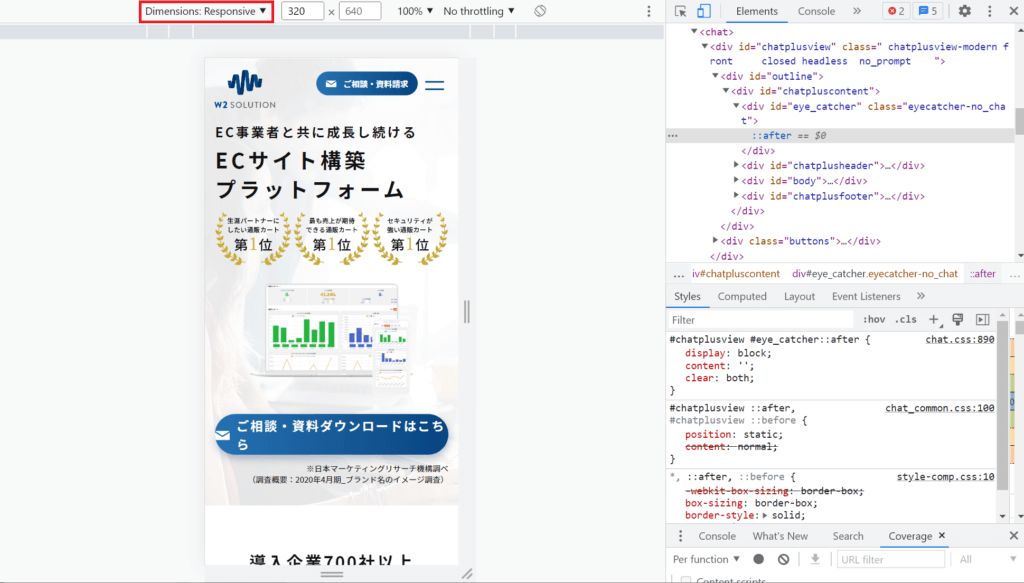Open the Per function coverage dropdown
The width and height of the screenshot is (1024, 583).
click(x=706, y=559)
